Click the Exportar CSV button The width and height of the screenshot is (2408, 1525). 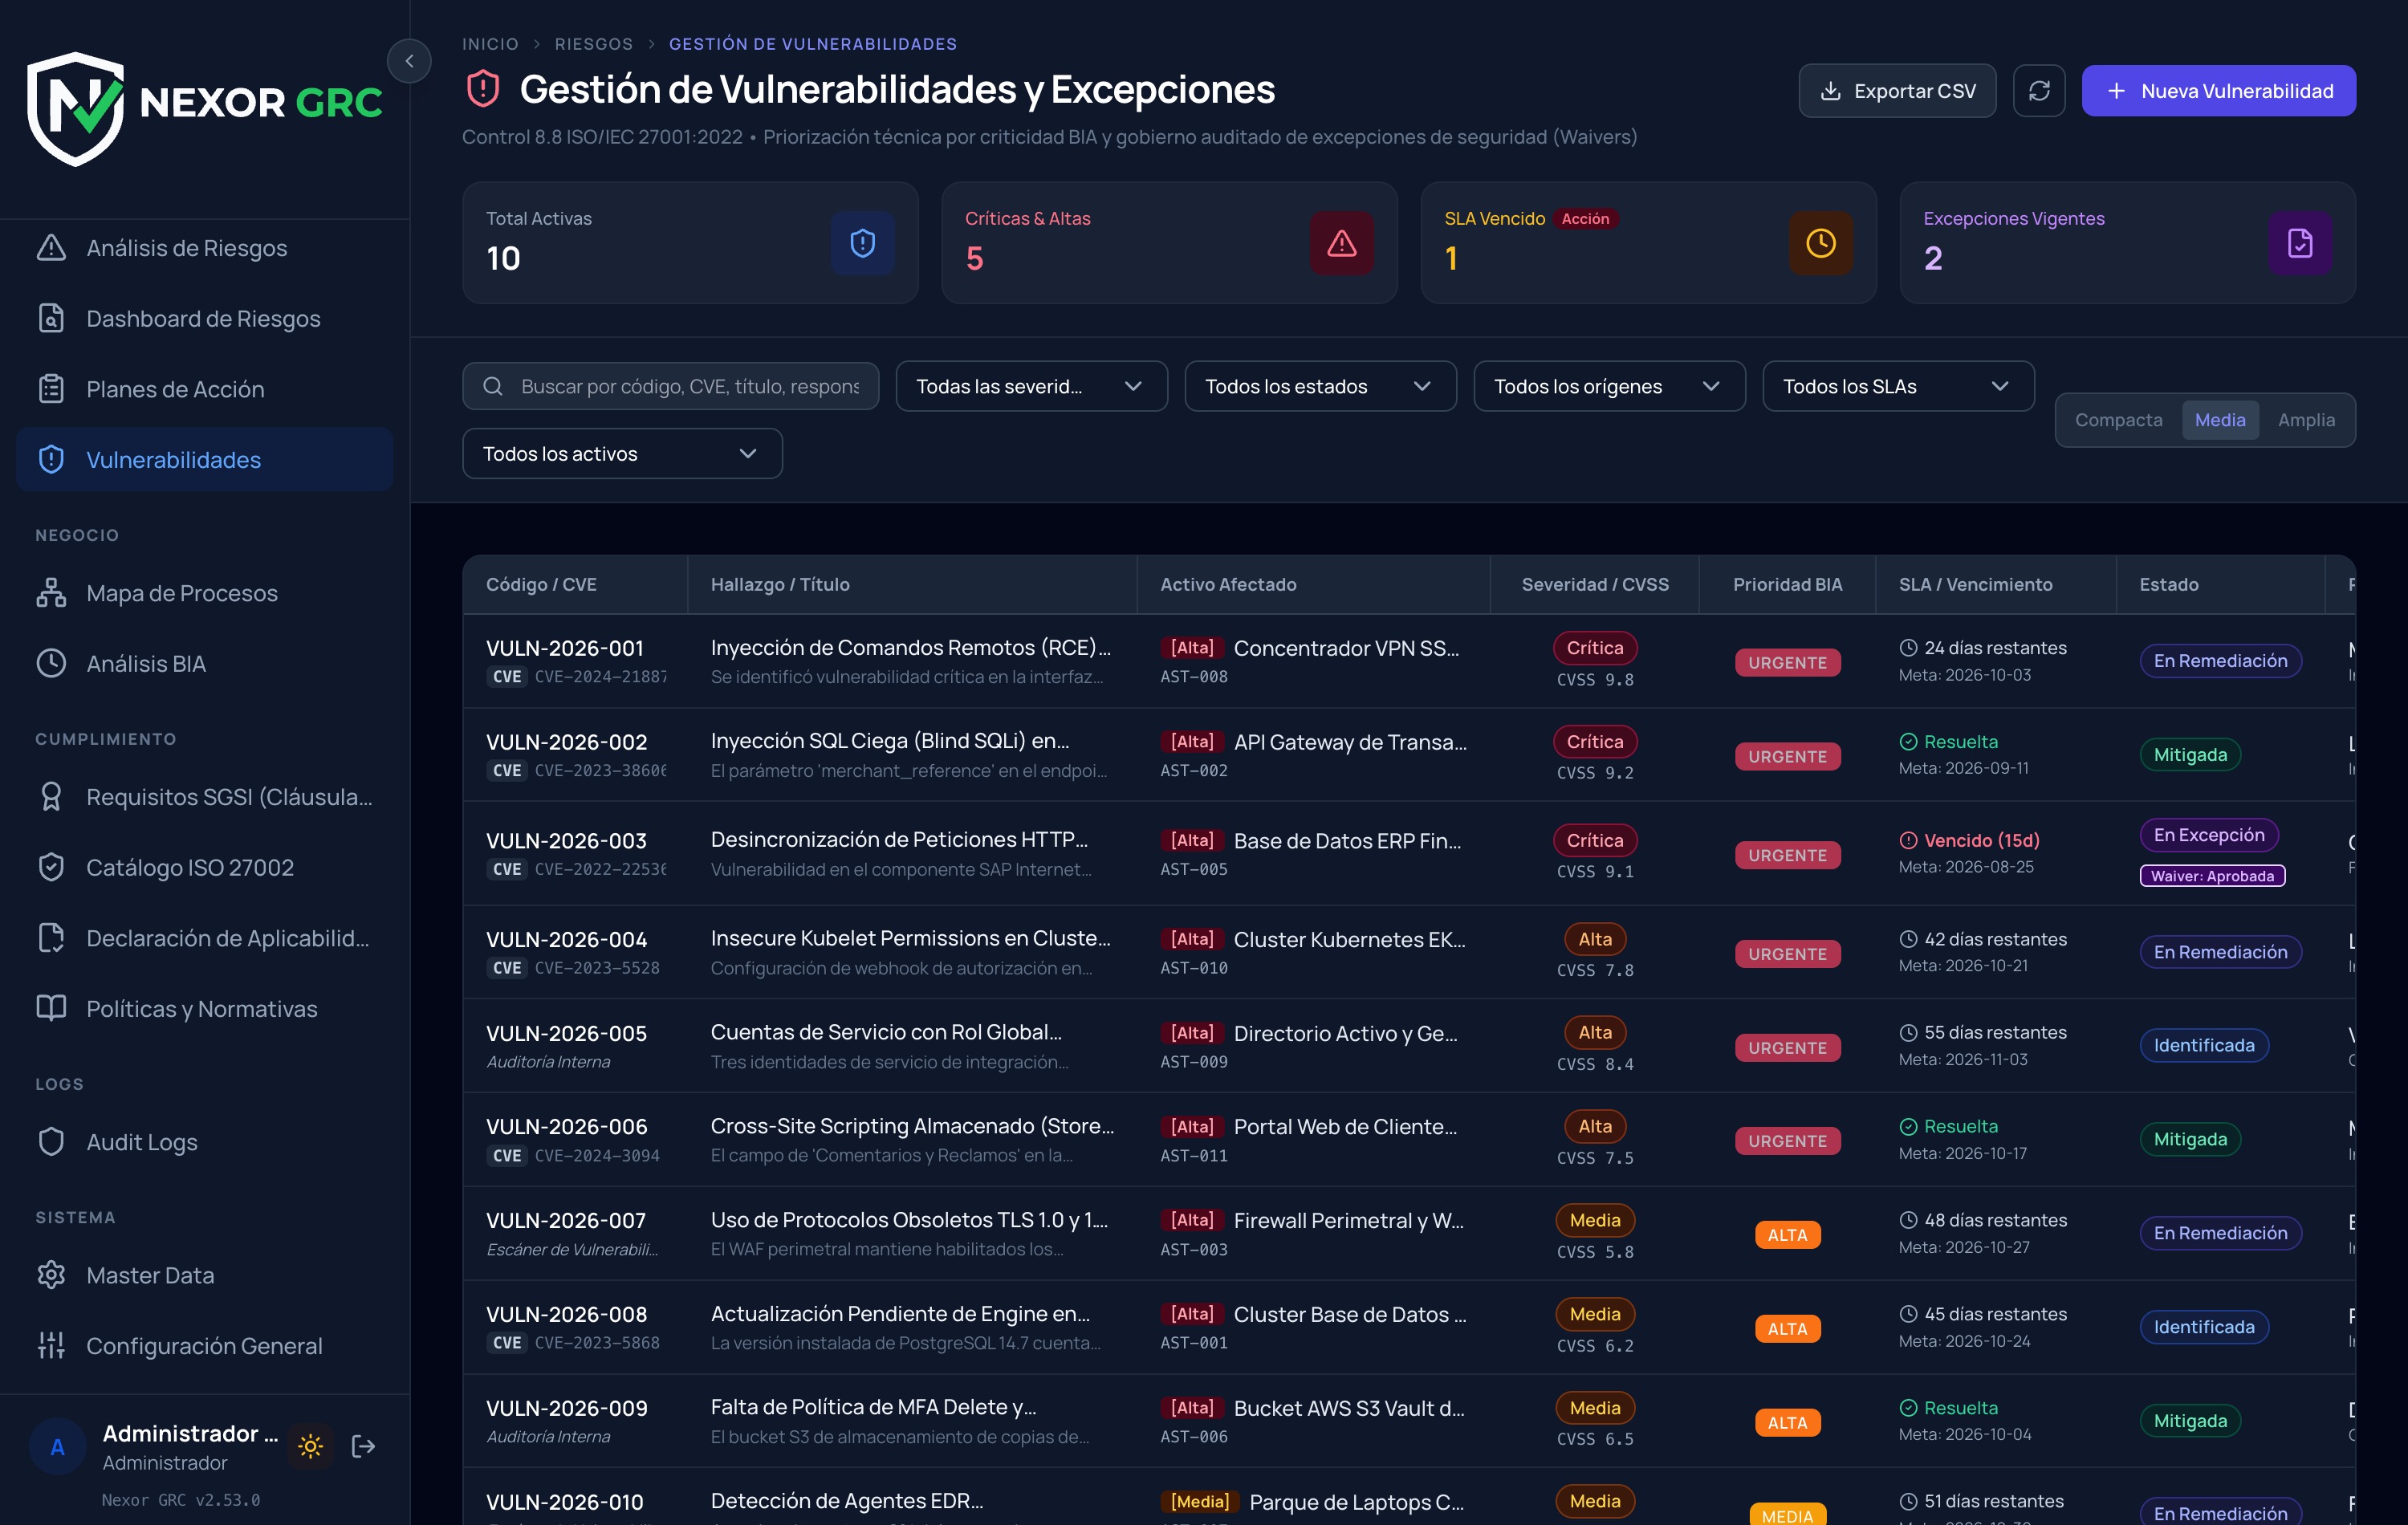pyautogui.click(x=1897, y=91)
